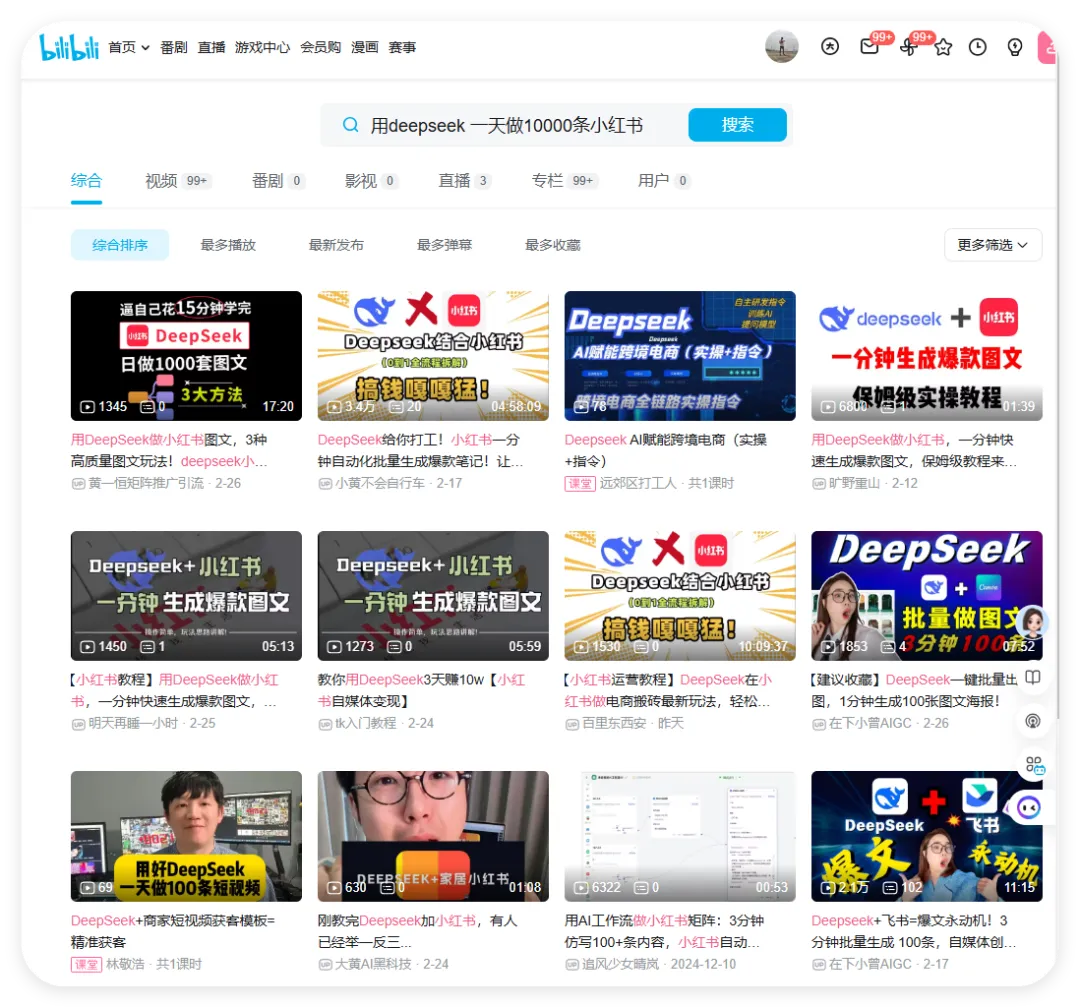Expand the 首页 dropdown arrow
This screenshot has height=1007, width=1080.
(145, 48)
